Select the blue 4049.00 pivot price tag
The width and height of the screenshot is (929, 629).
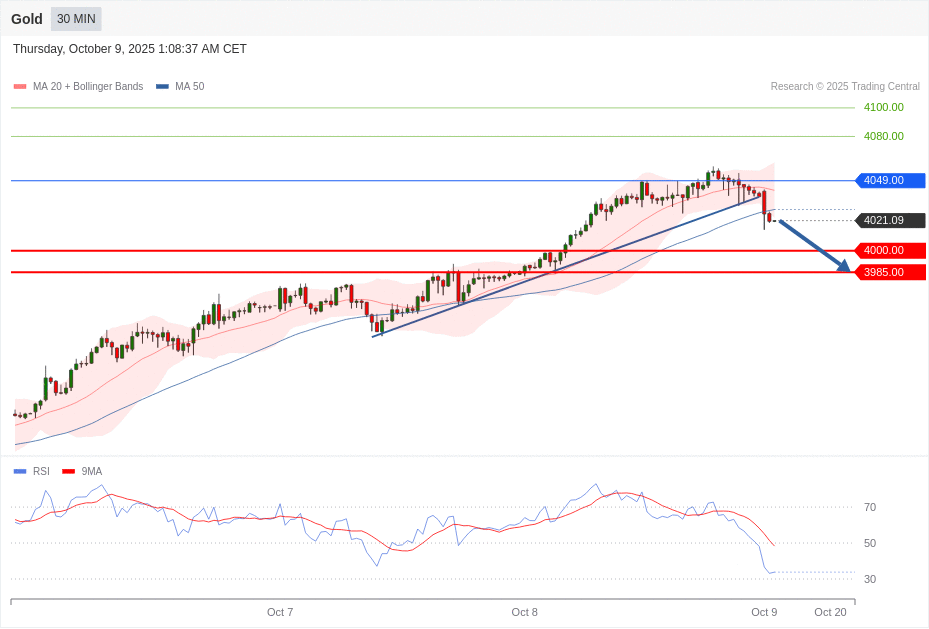pyautogui.click(x=889, y=181)
